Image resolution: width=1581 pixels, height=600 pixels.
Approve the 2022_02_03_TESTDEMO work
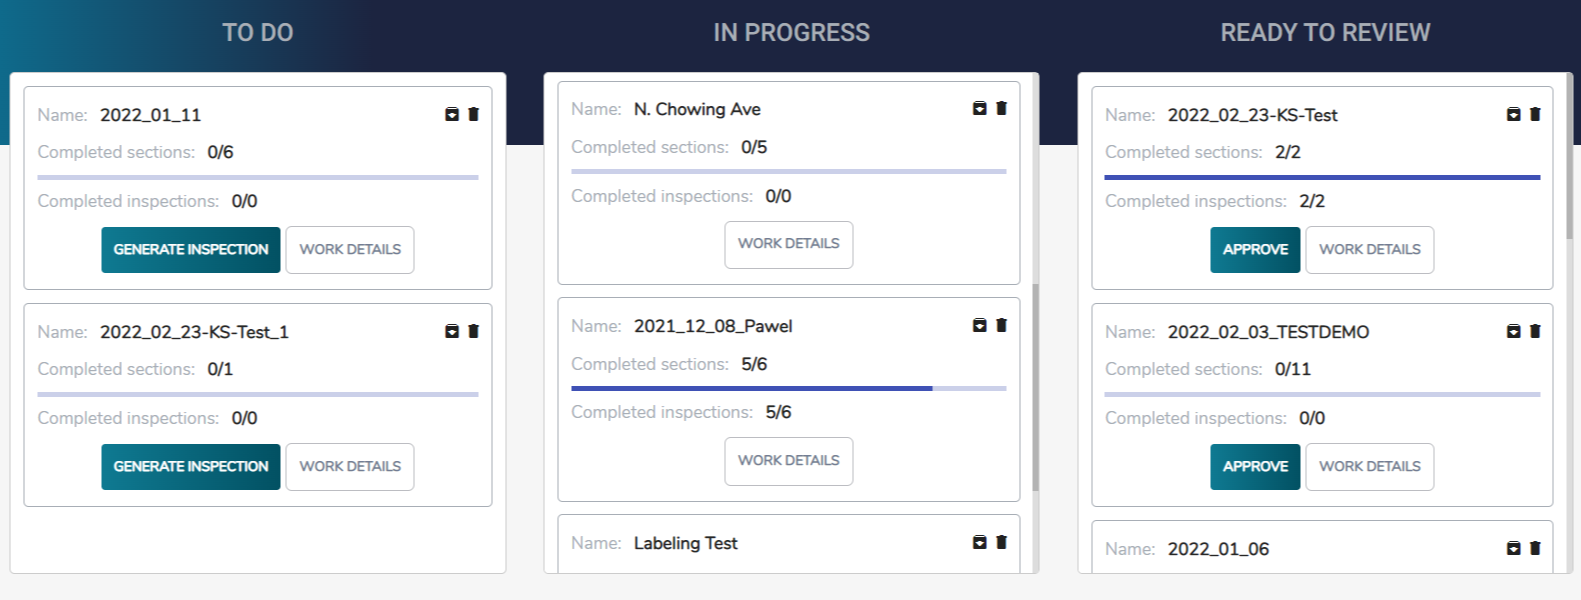click(1255, 467)
